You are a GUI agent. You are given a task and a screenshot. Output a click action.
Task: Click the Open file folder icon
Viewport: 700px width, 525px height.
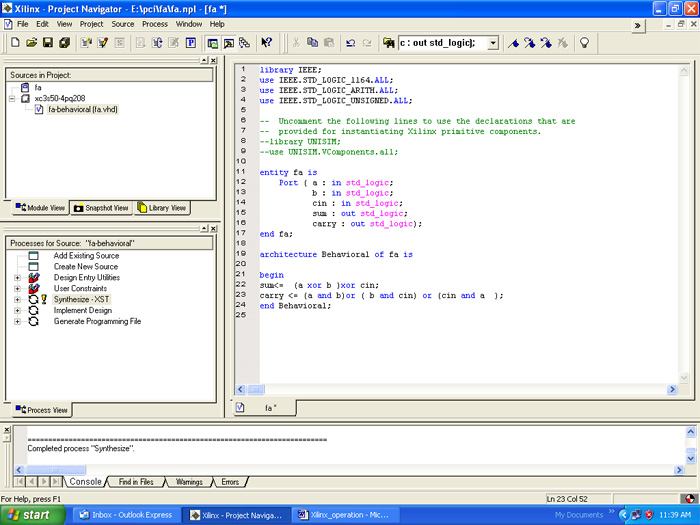(31, 43)
